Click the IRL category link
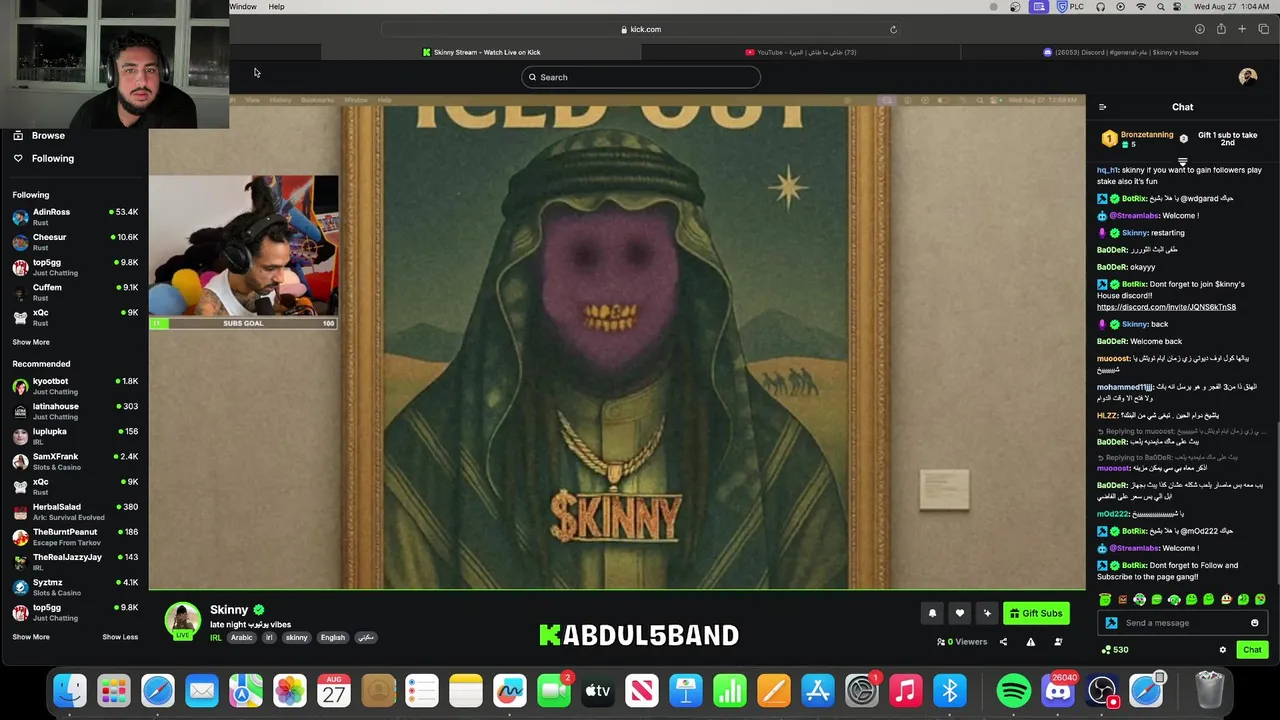The width and height of the screenshot is (1280, 720). (x=216, y=638)
